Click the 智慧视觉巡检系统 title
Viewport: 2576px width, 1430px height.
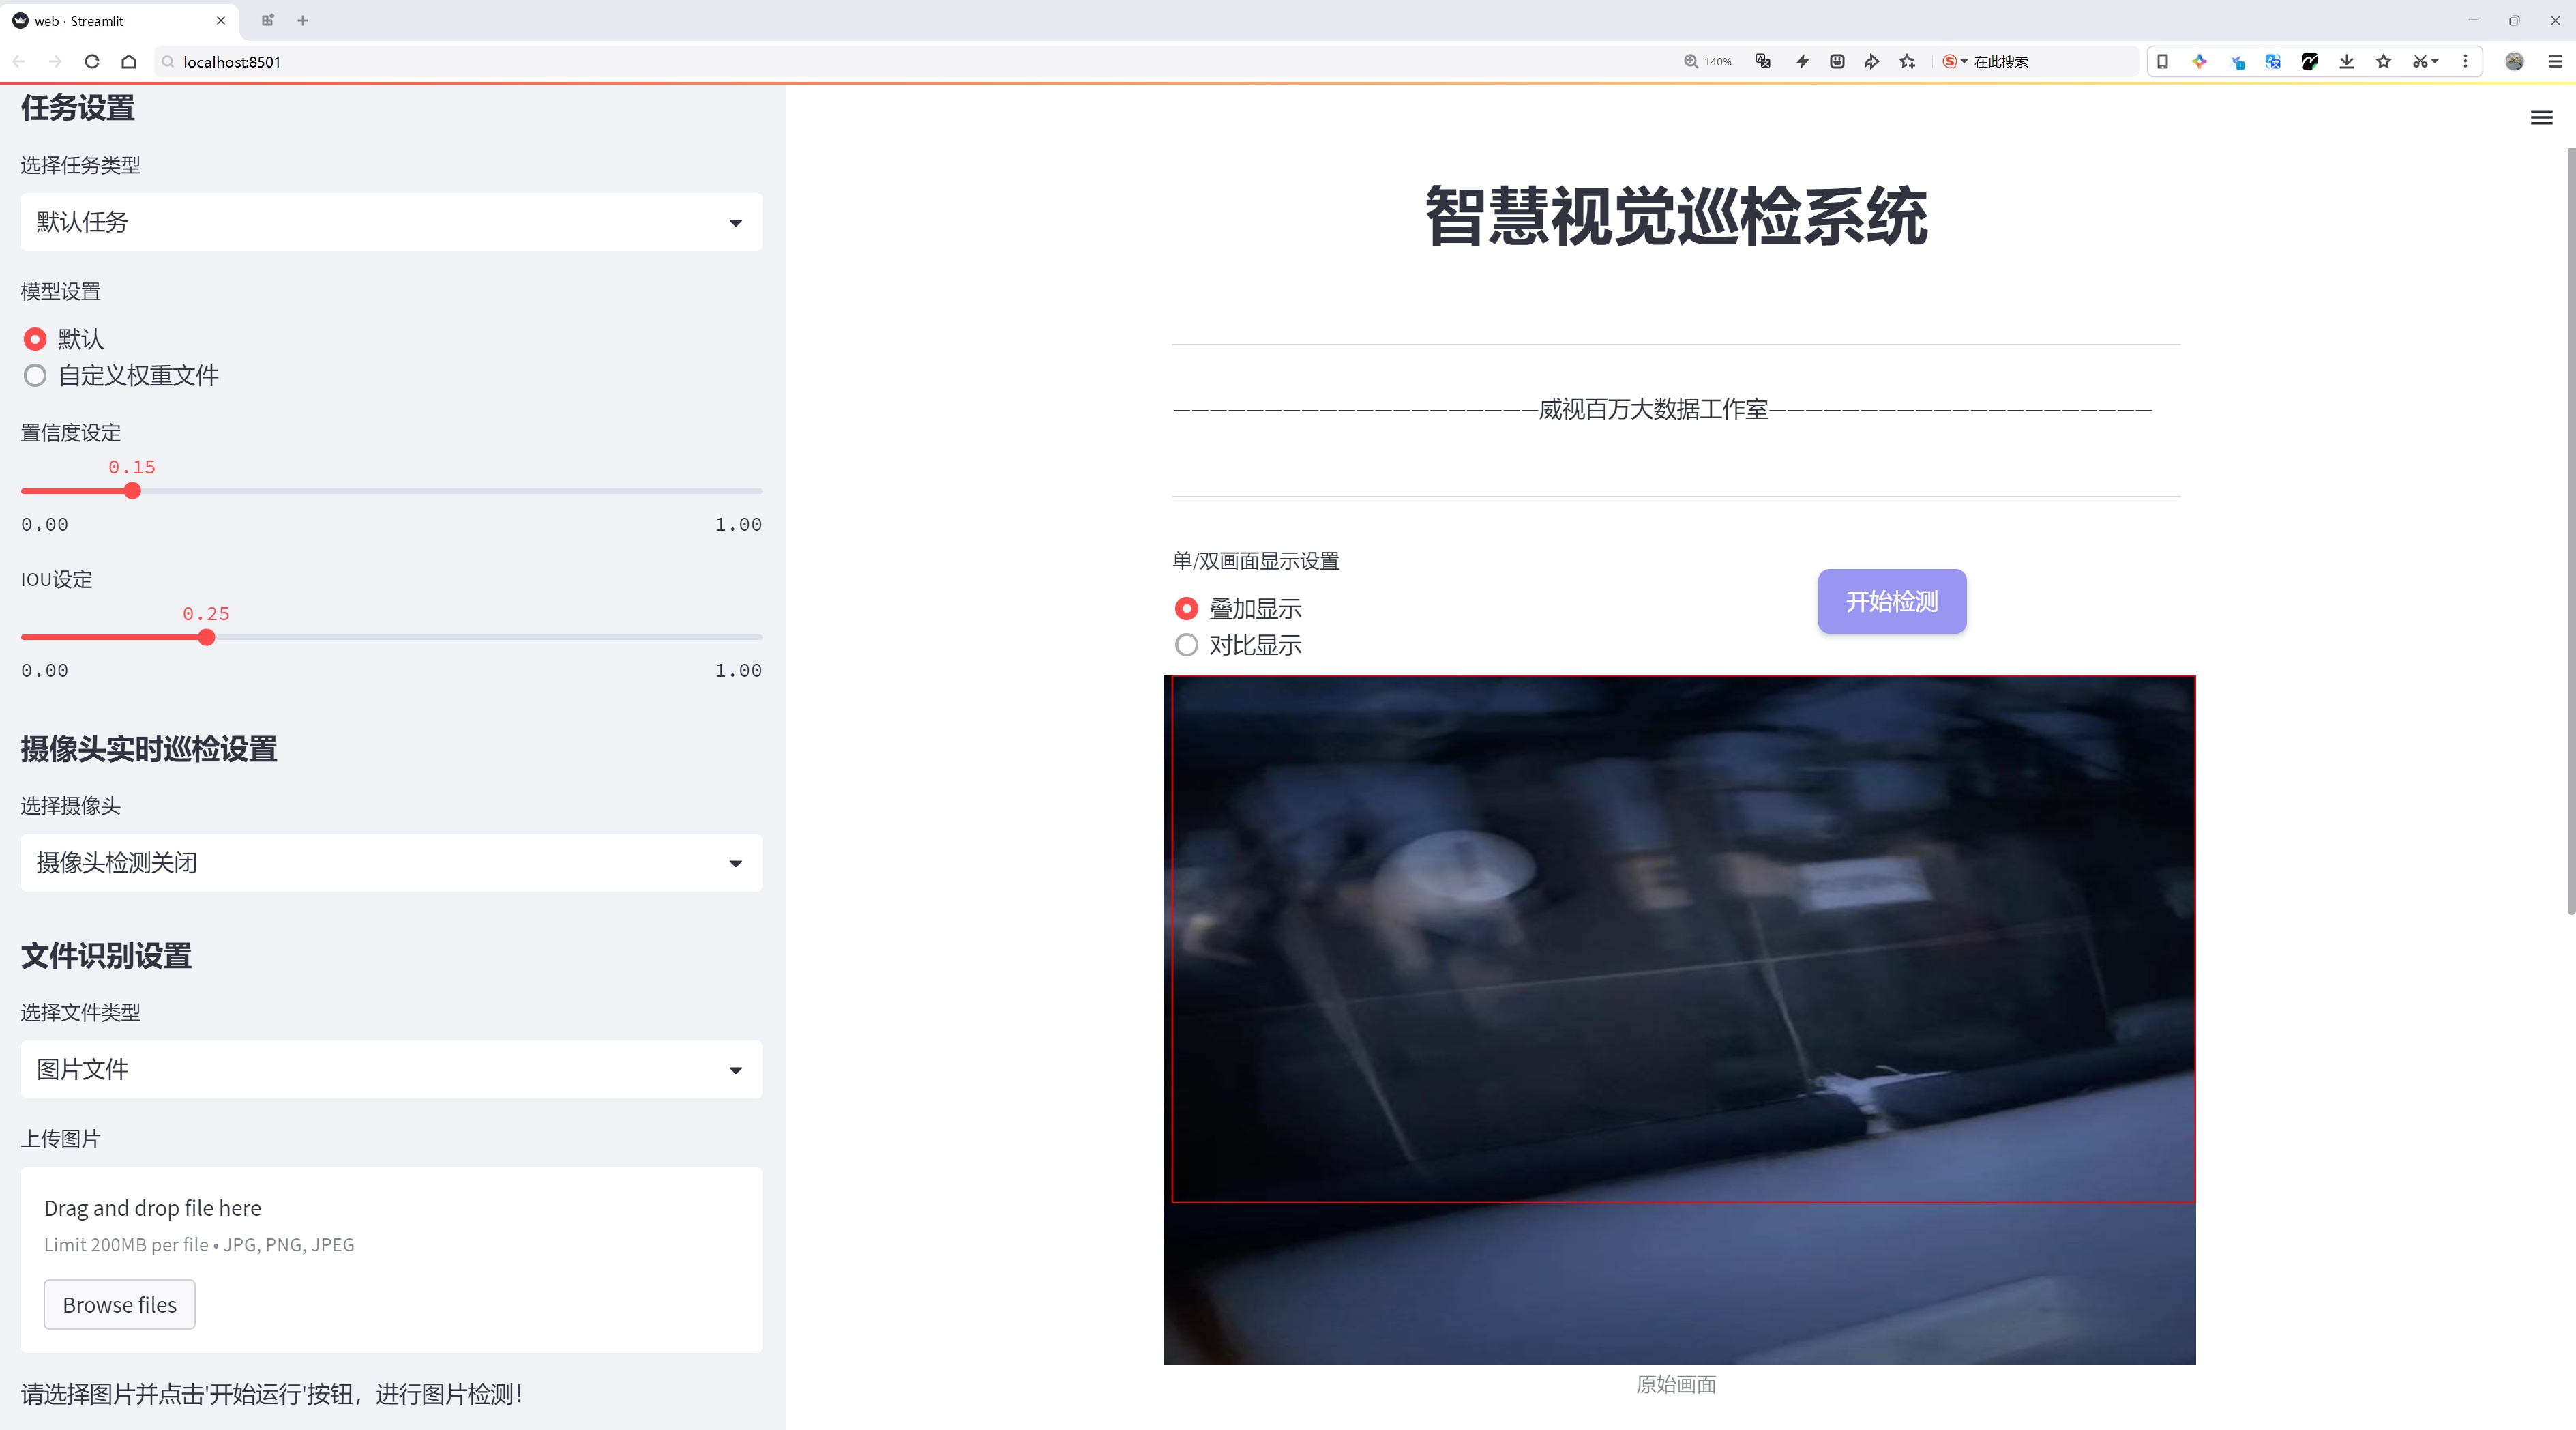(x=1676, y=216)
